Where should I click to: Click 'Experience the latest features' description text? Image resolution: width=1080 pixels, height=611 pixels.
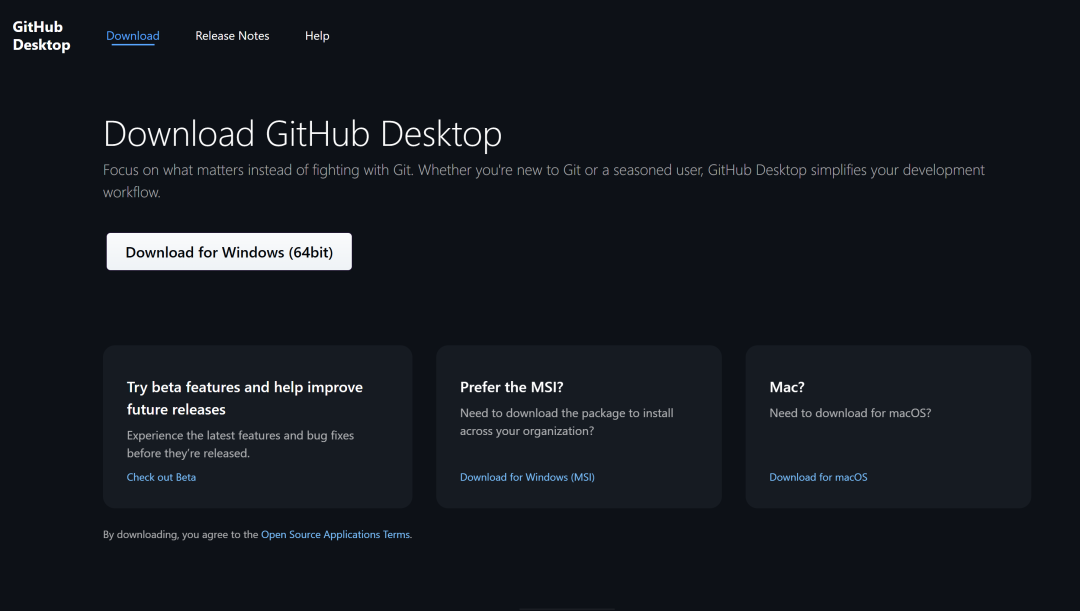pyautogui.click(x=240, y=444)
